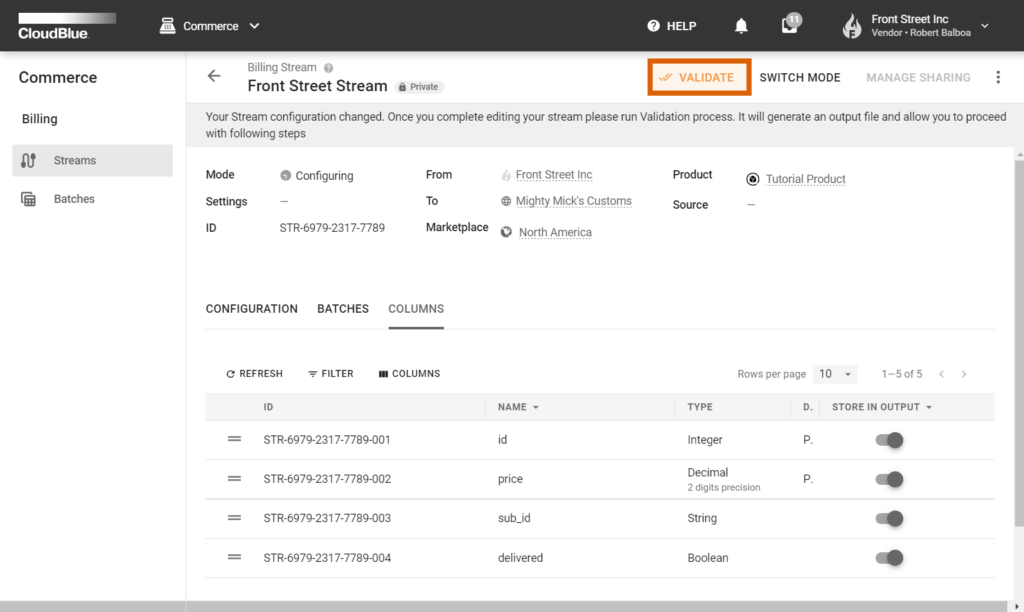
Task: Refresh the columns table
Action: (254, 374)
